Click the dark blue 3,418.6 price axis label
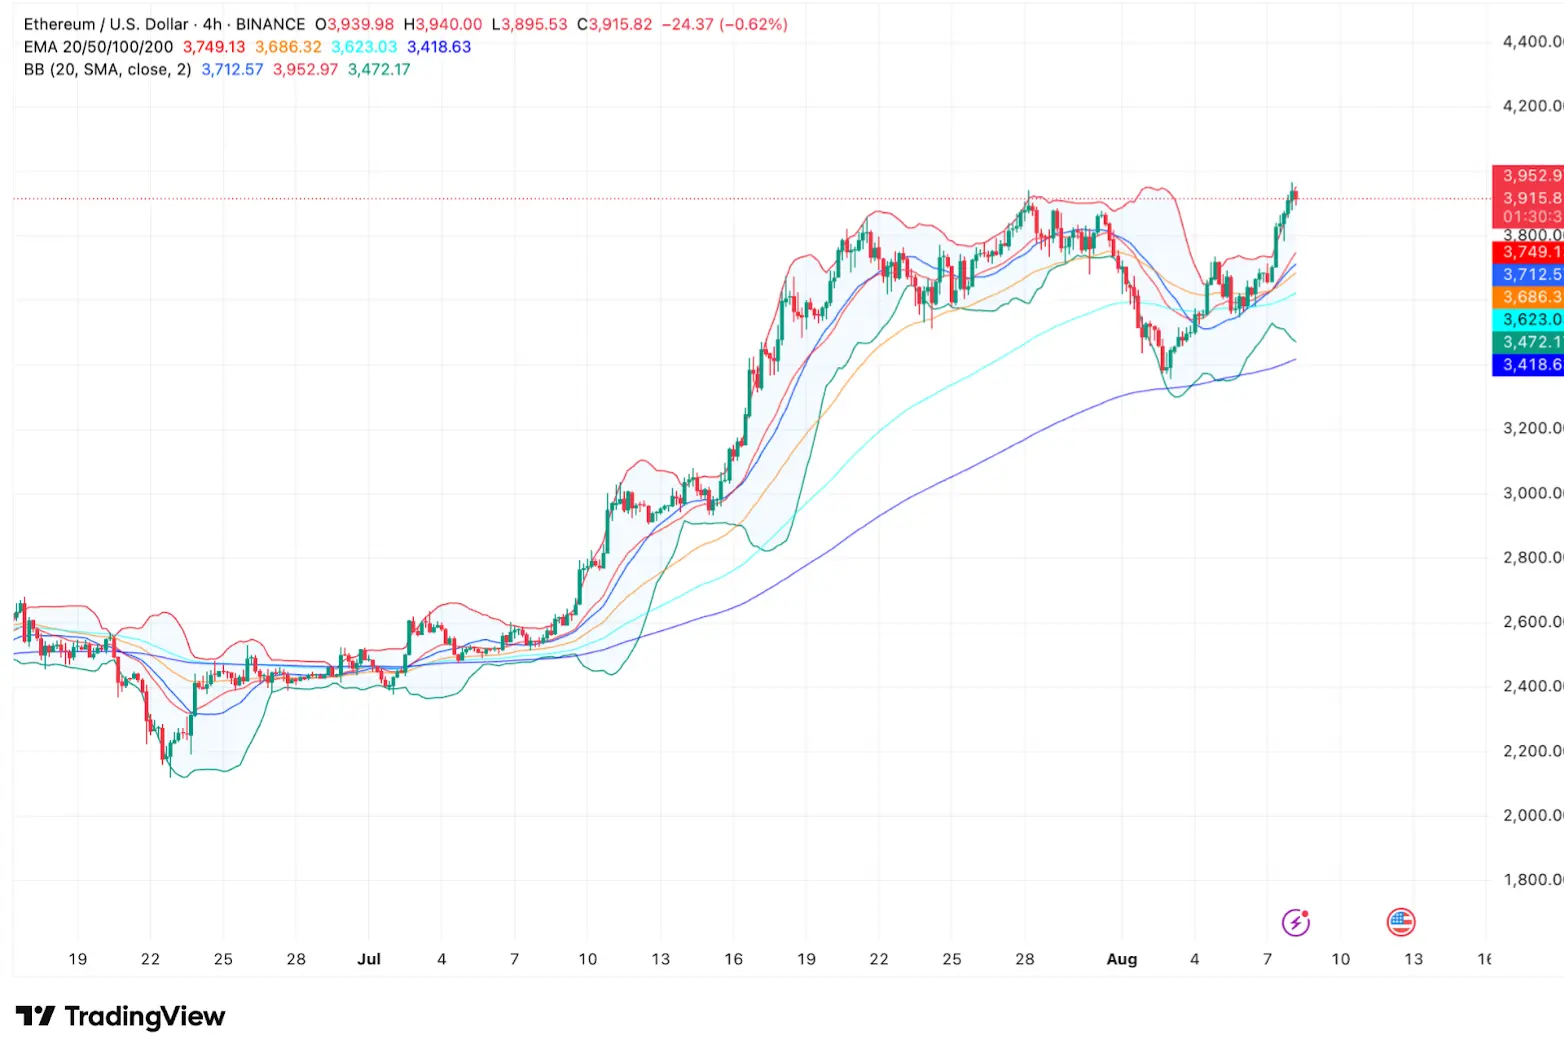 (x=1528, y=364)
